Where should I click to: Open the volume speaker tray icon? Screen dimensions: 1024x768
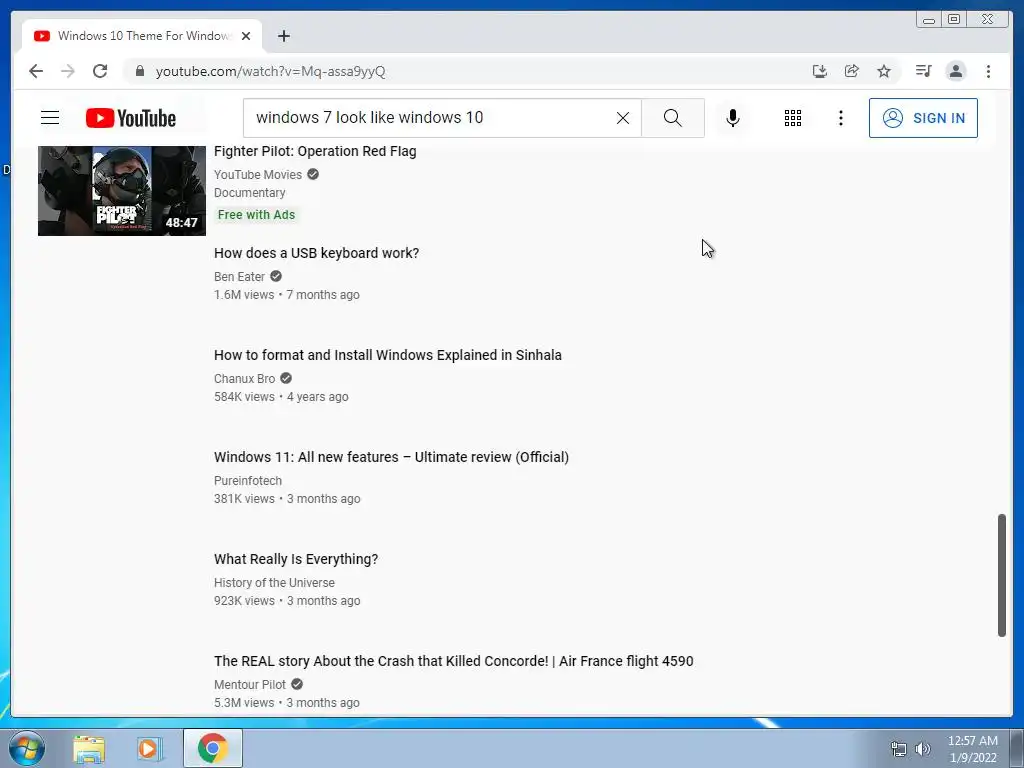coord(922,749)
